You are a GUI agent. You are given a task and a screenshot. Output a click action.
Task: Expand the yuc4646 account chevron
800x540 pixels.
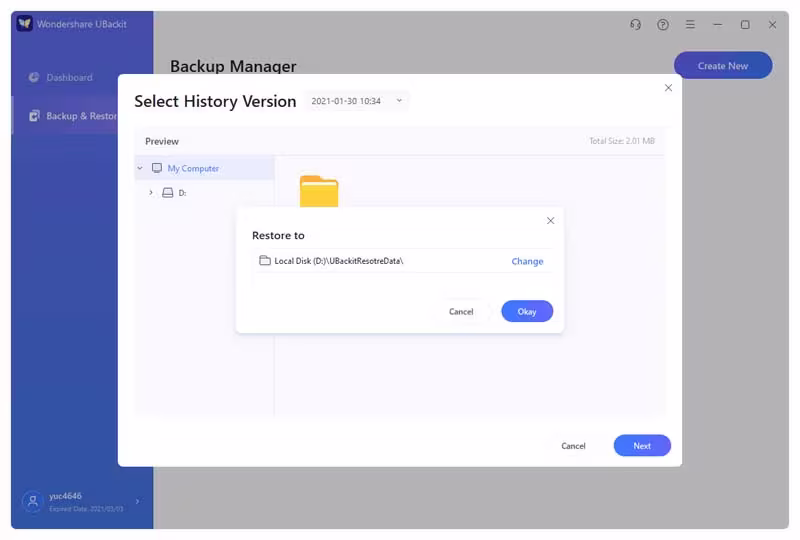[x=137, y=501]
